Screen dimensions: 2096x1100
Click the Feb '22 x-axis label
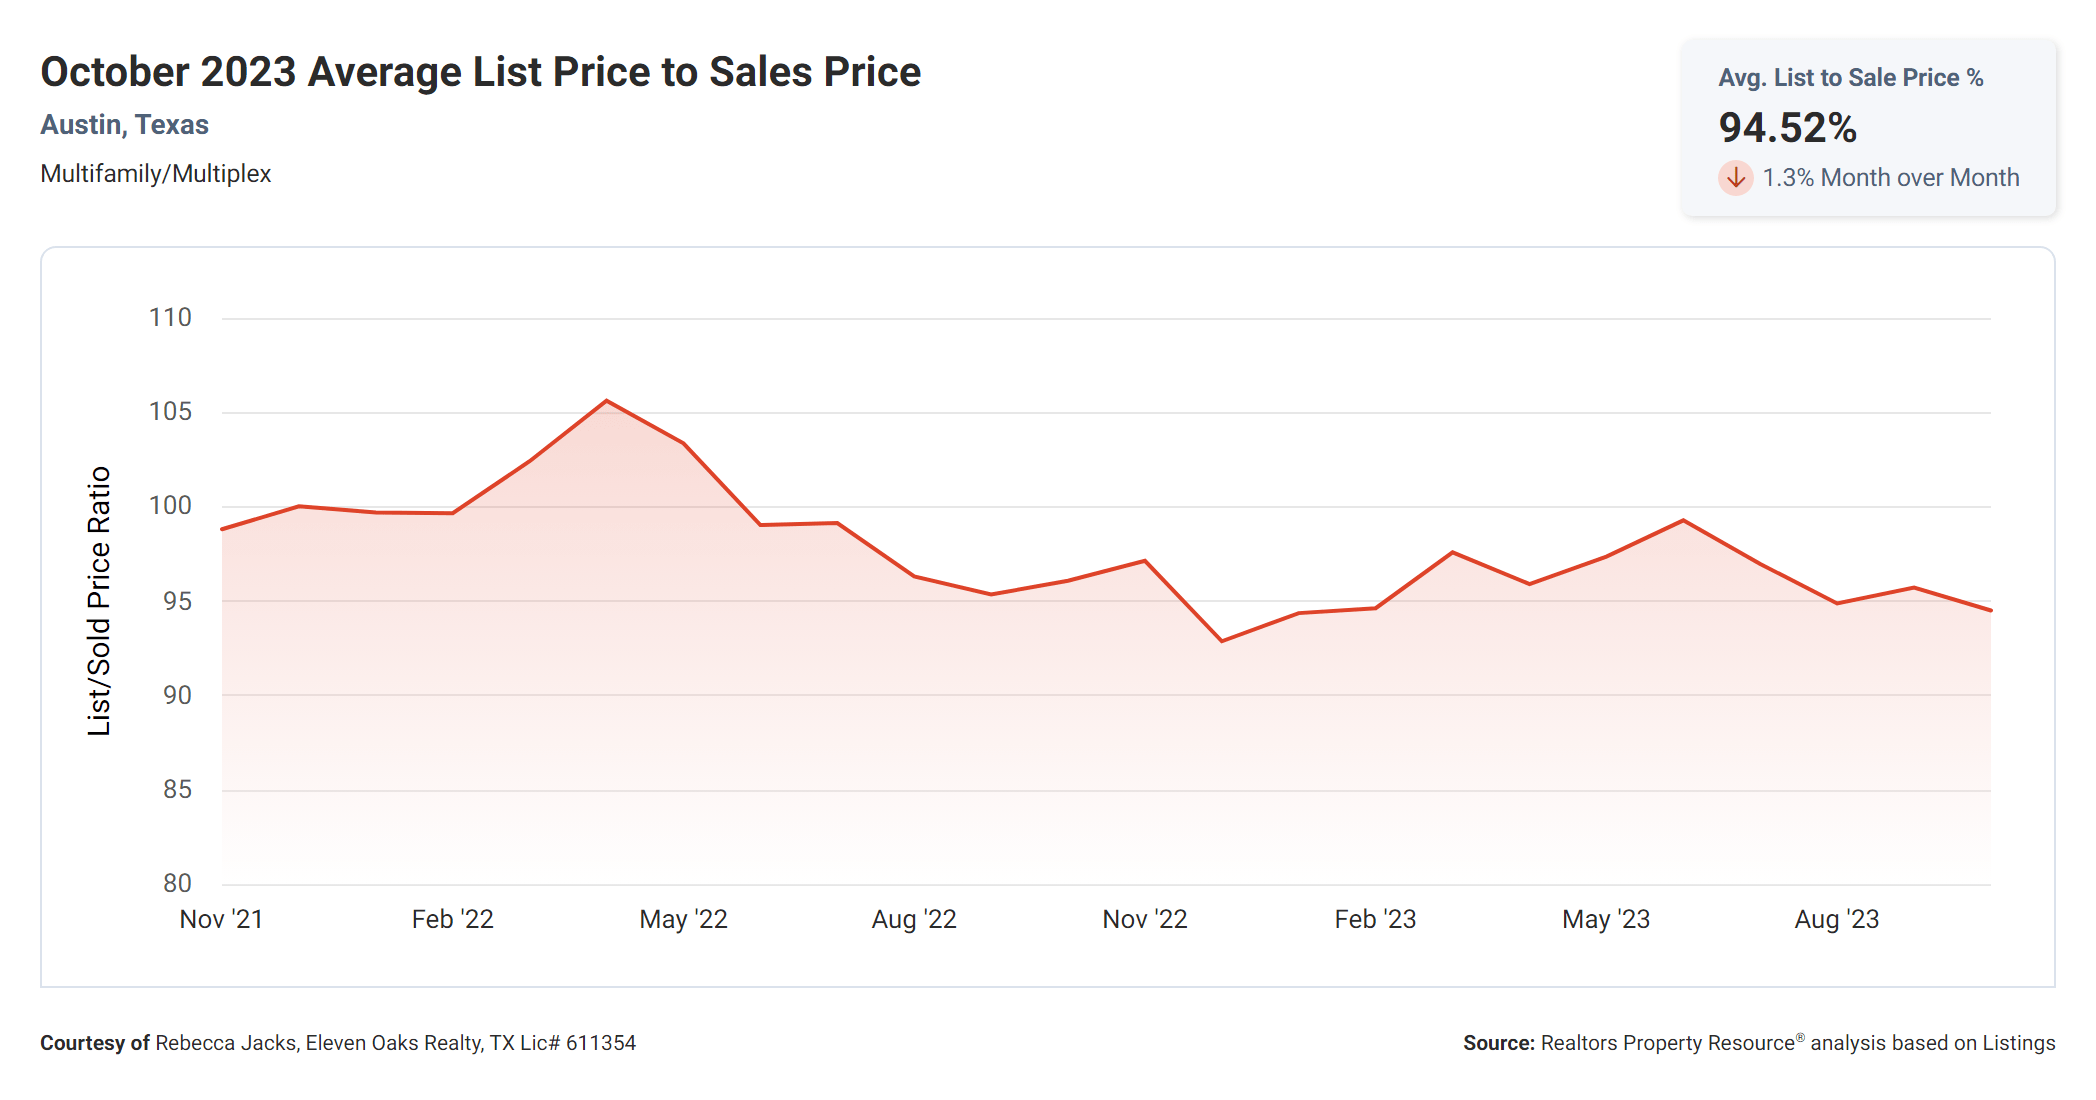pyautogui.click(x=452, y=919)
